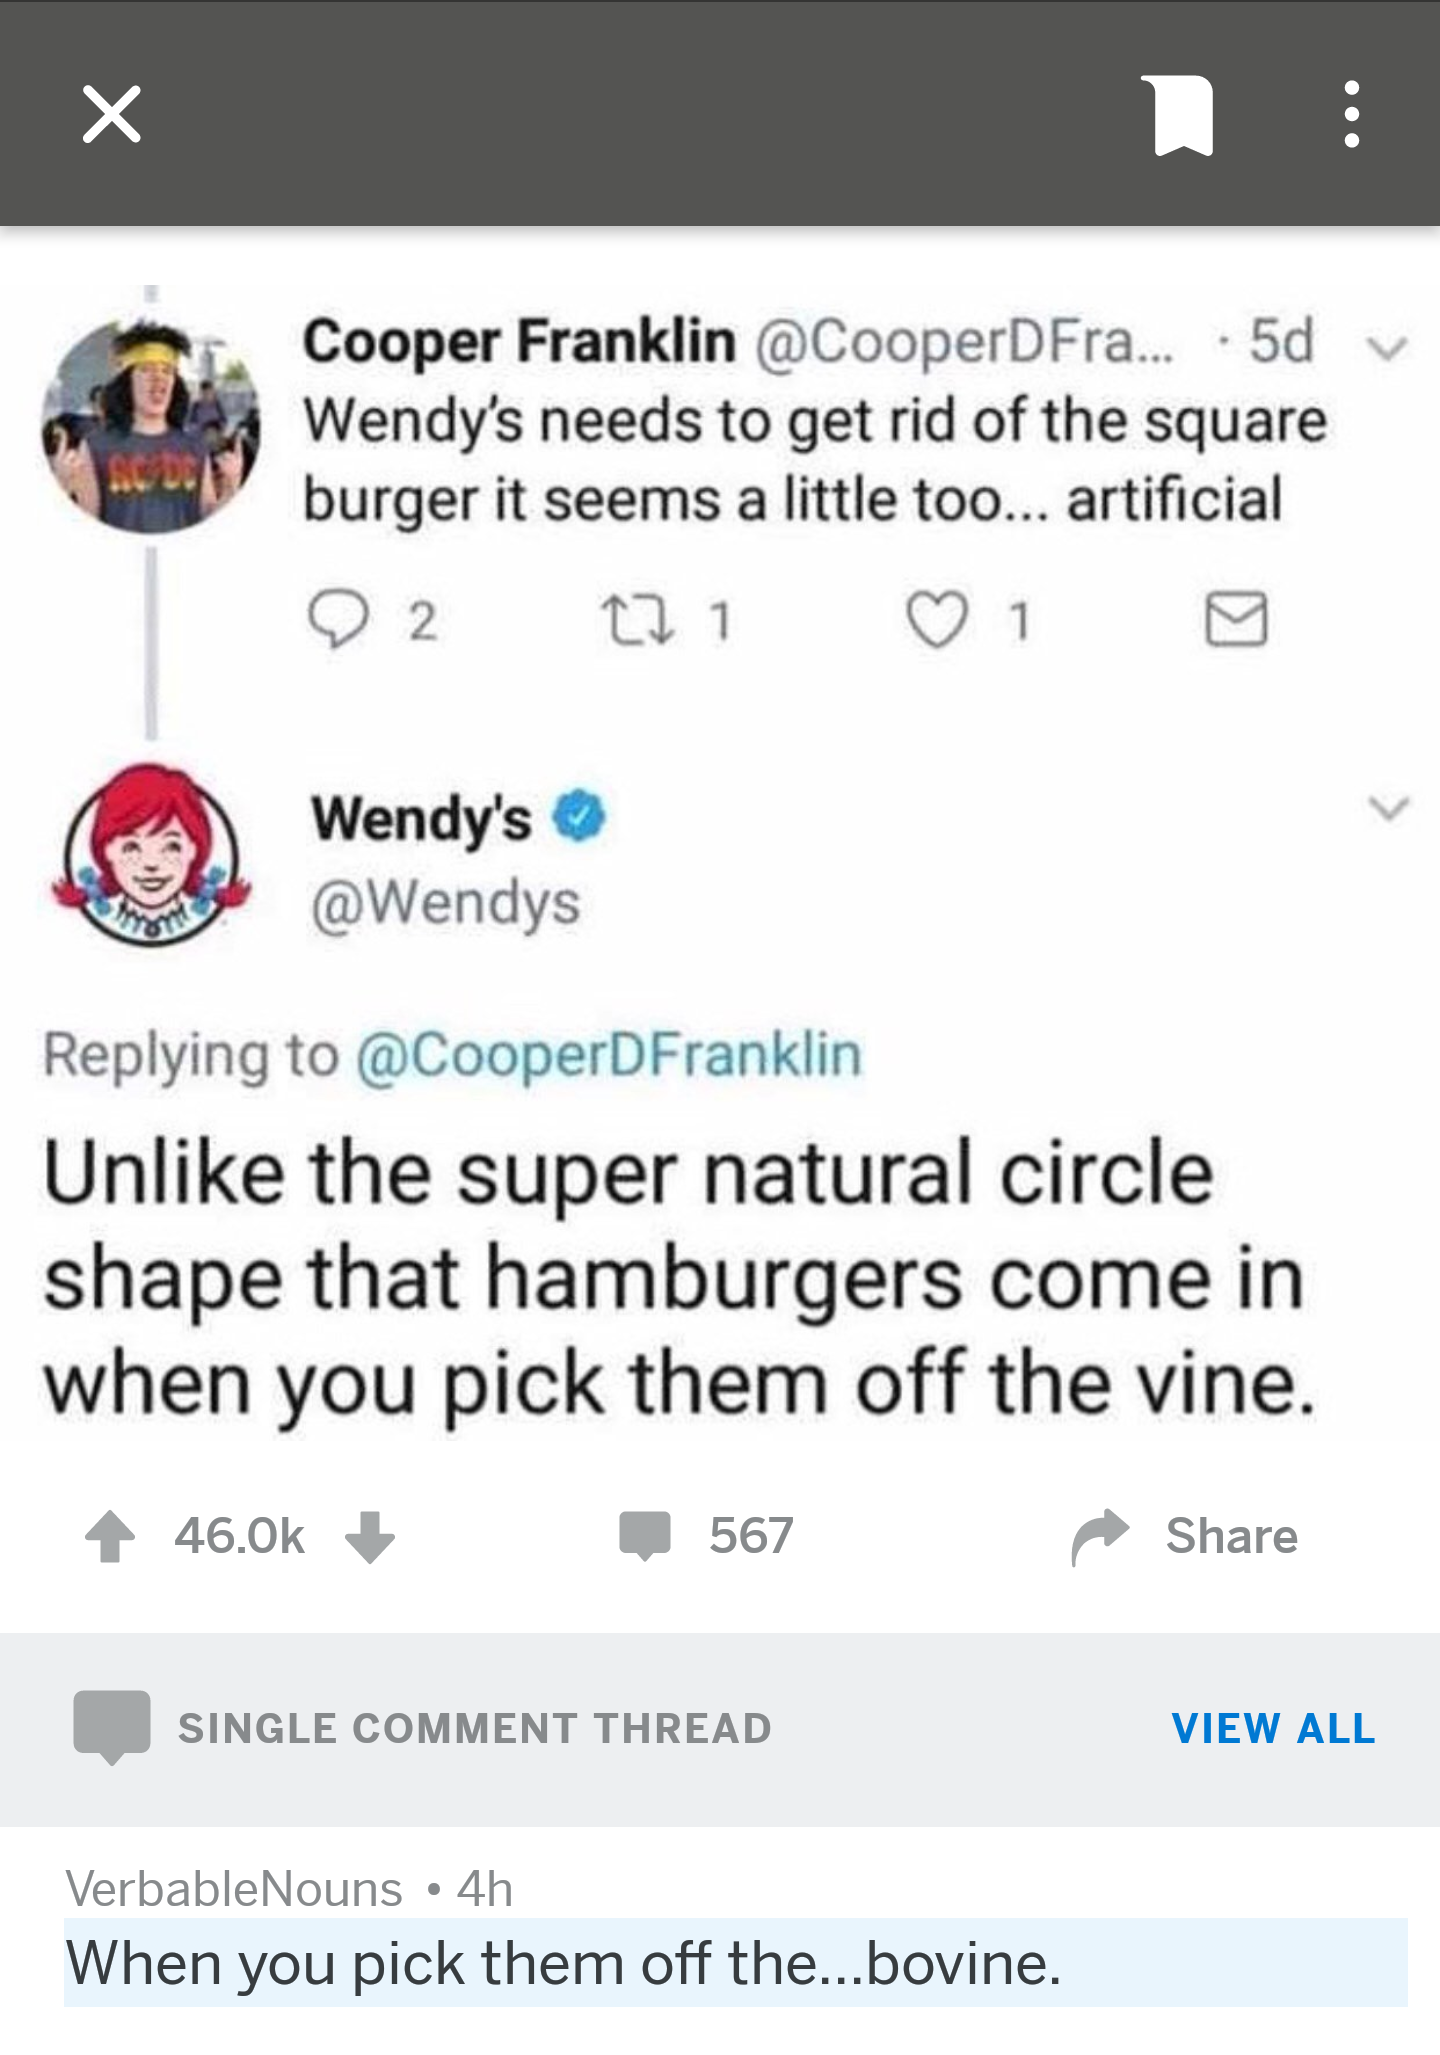Bookmark this post
Image resolution: width=1440 pixels, height=2055 pixels.
[x=1182, y=115]
